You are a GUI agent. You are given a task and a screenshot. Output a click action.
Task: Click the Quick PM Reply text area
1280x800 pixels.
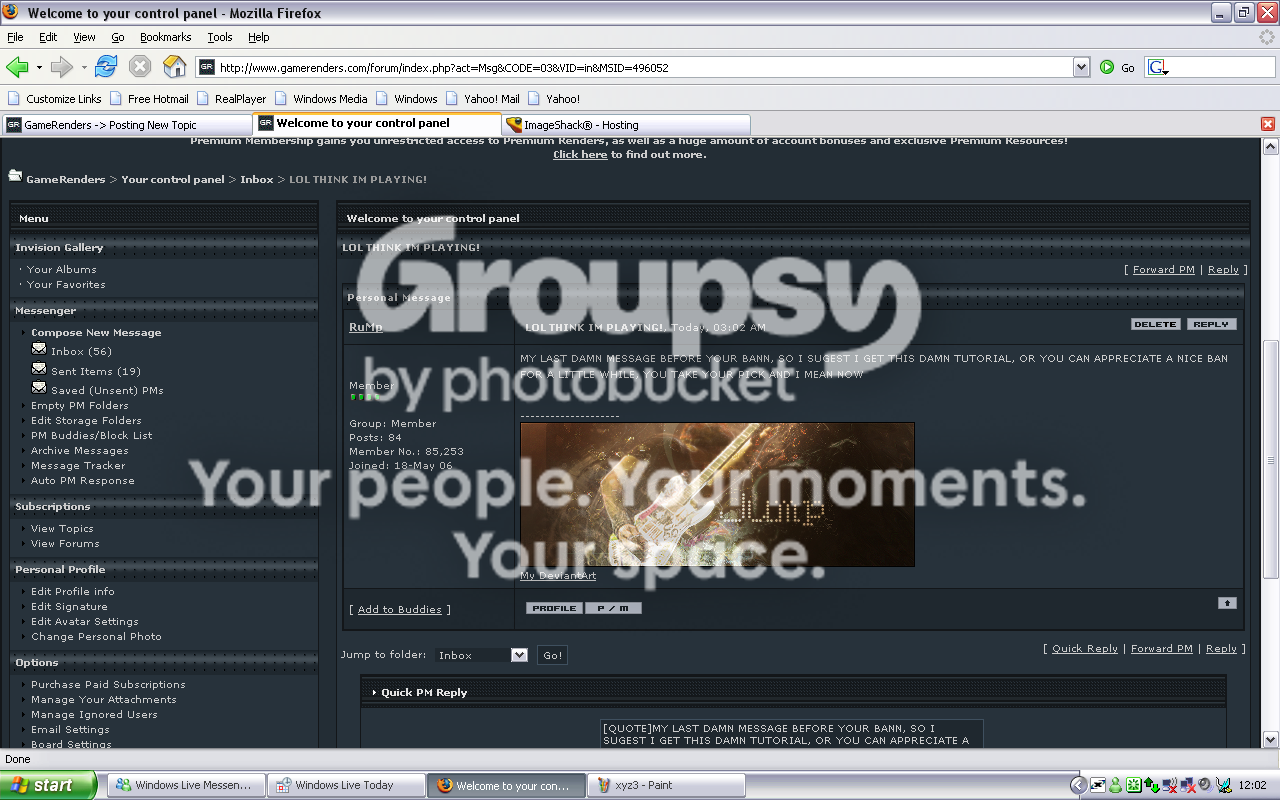click(x=792, y=733)
